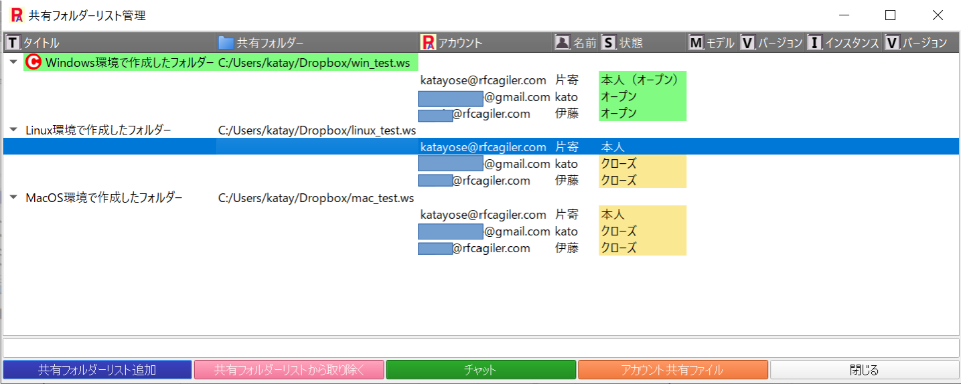Select katayose@rfcagiler.com under the MacOS folder
The width and height of the screenshot is (963, 386).
[483, 215]
